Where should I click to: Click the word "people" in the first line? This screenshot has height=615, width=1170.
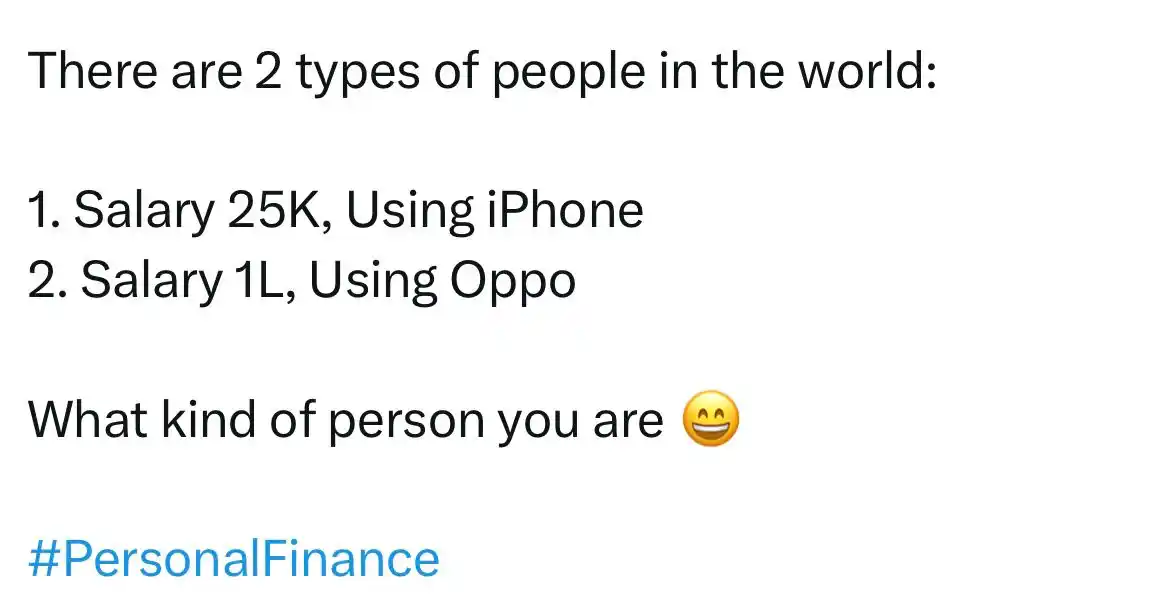[x=558, y=72]
